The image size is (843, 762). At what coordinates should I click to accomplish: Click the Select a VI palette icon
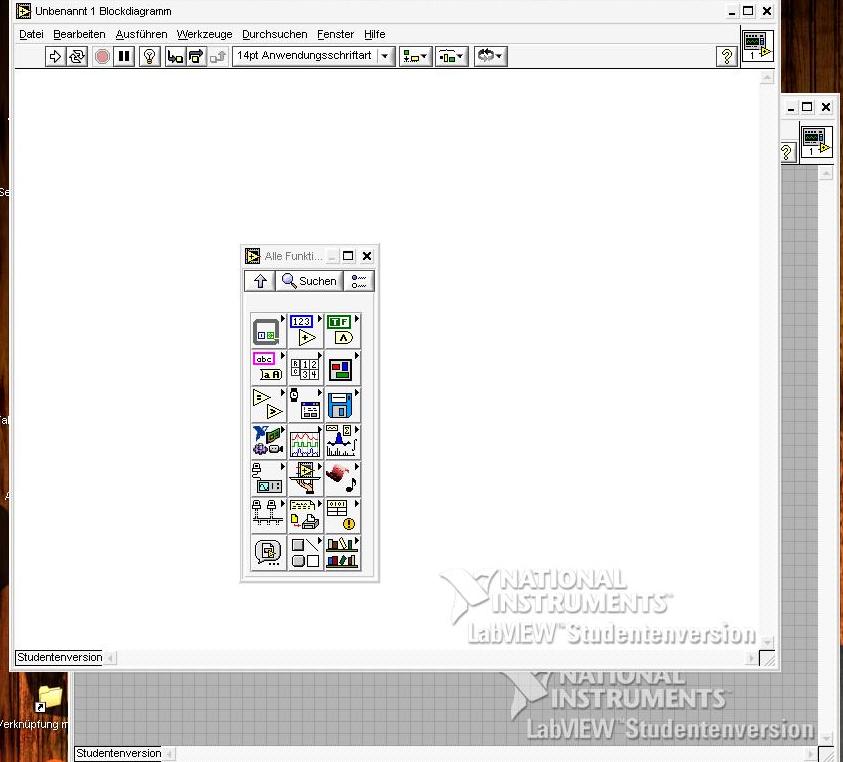tap(268, 553)
